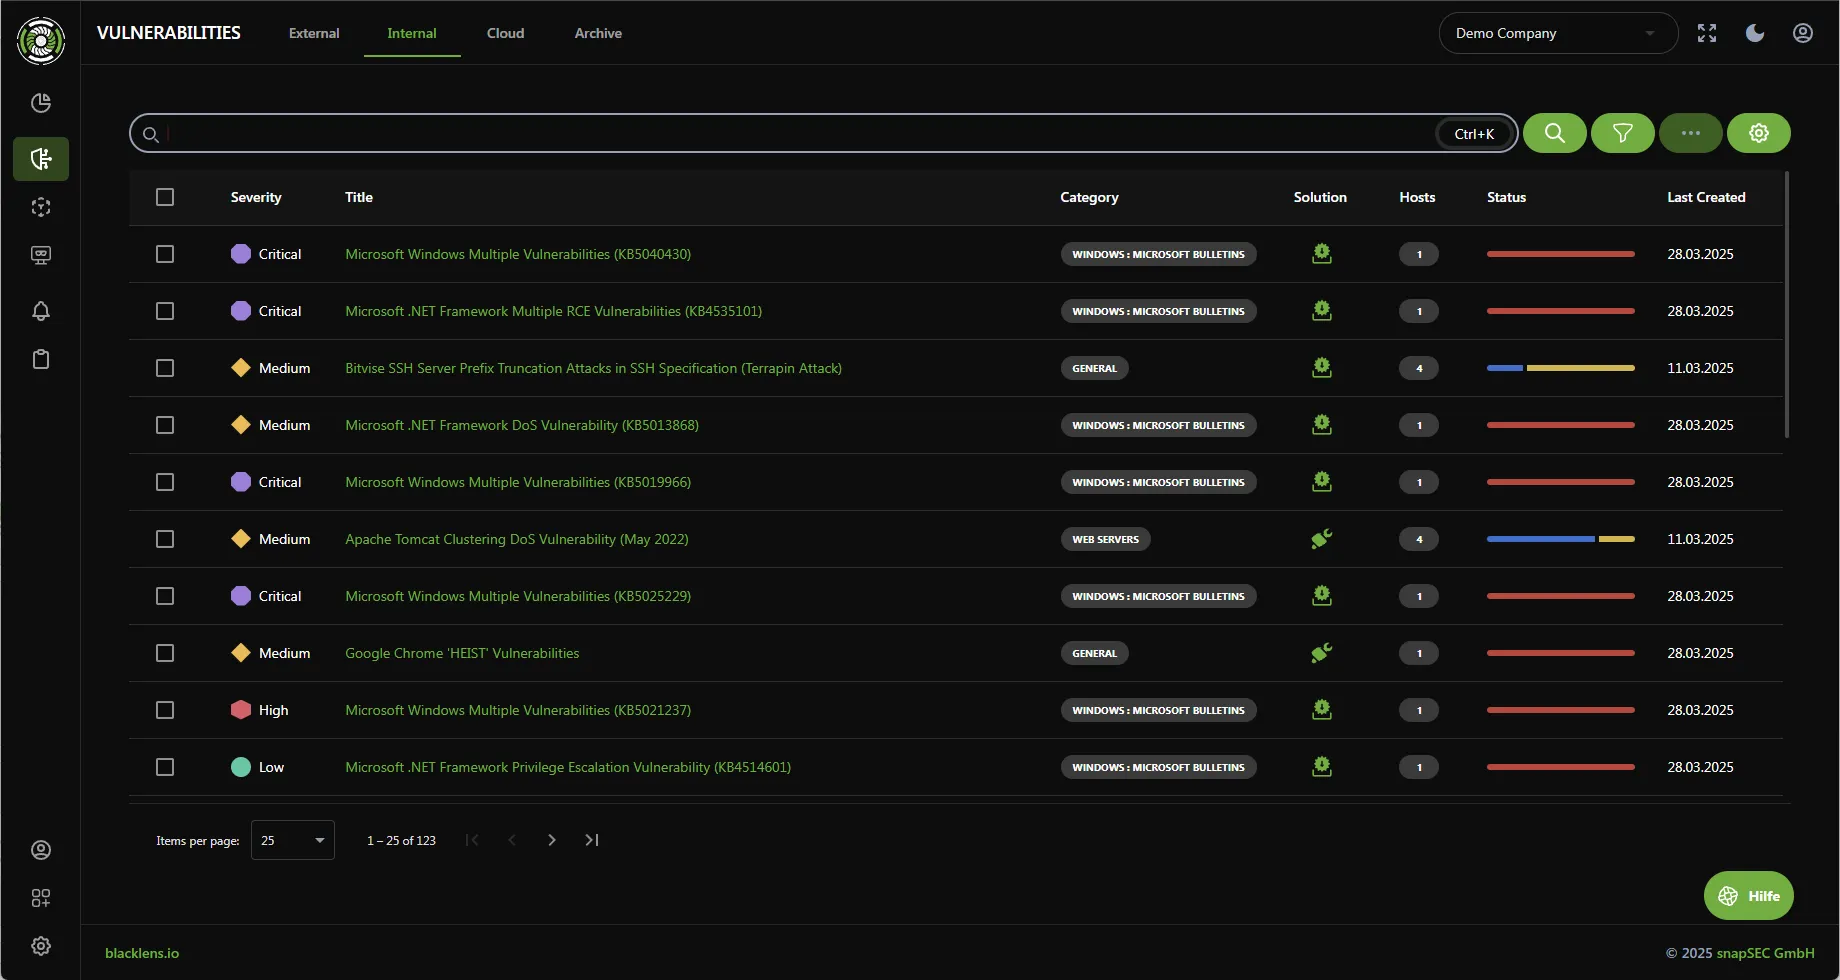Check the Google Chrome HEIST row checkbox

165,653
